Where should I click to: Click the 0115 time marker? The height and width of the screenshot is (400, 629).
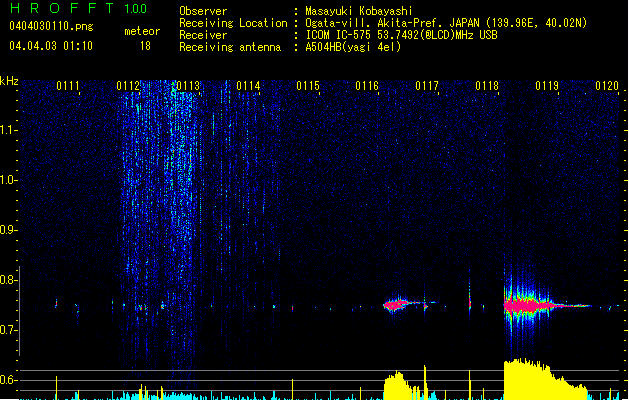(x=308, y=86)
